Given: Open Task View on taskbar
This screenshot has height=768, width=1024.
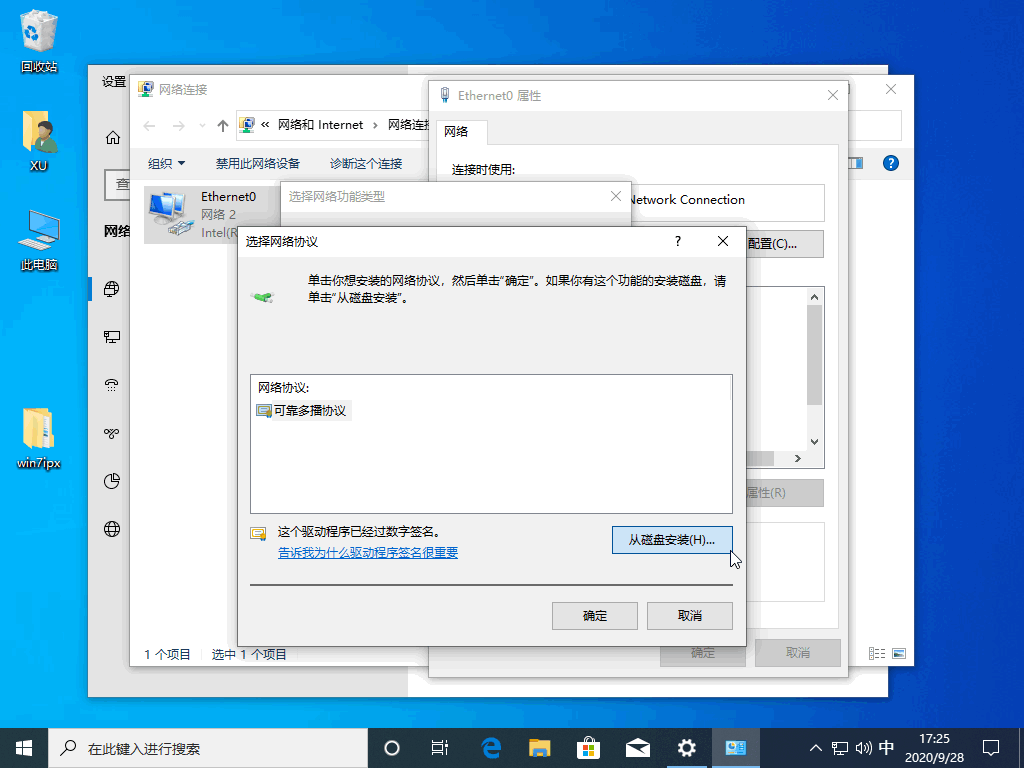Looking at the screenshot, I should pos(440,748).
